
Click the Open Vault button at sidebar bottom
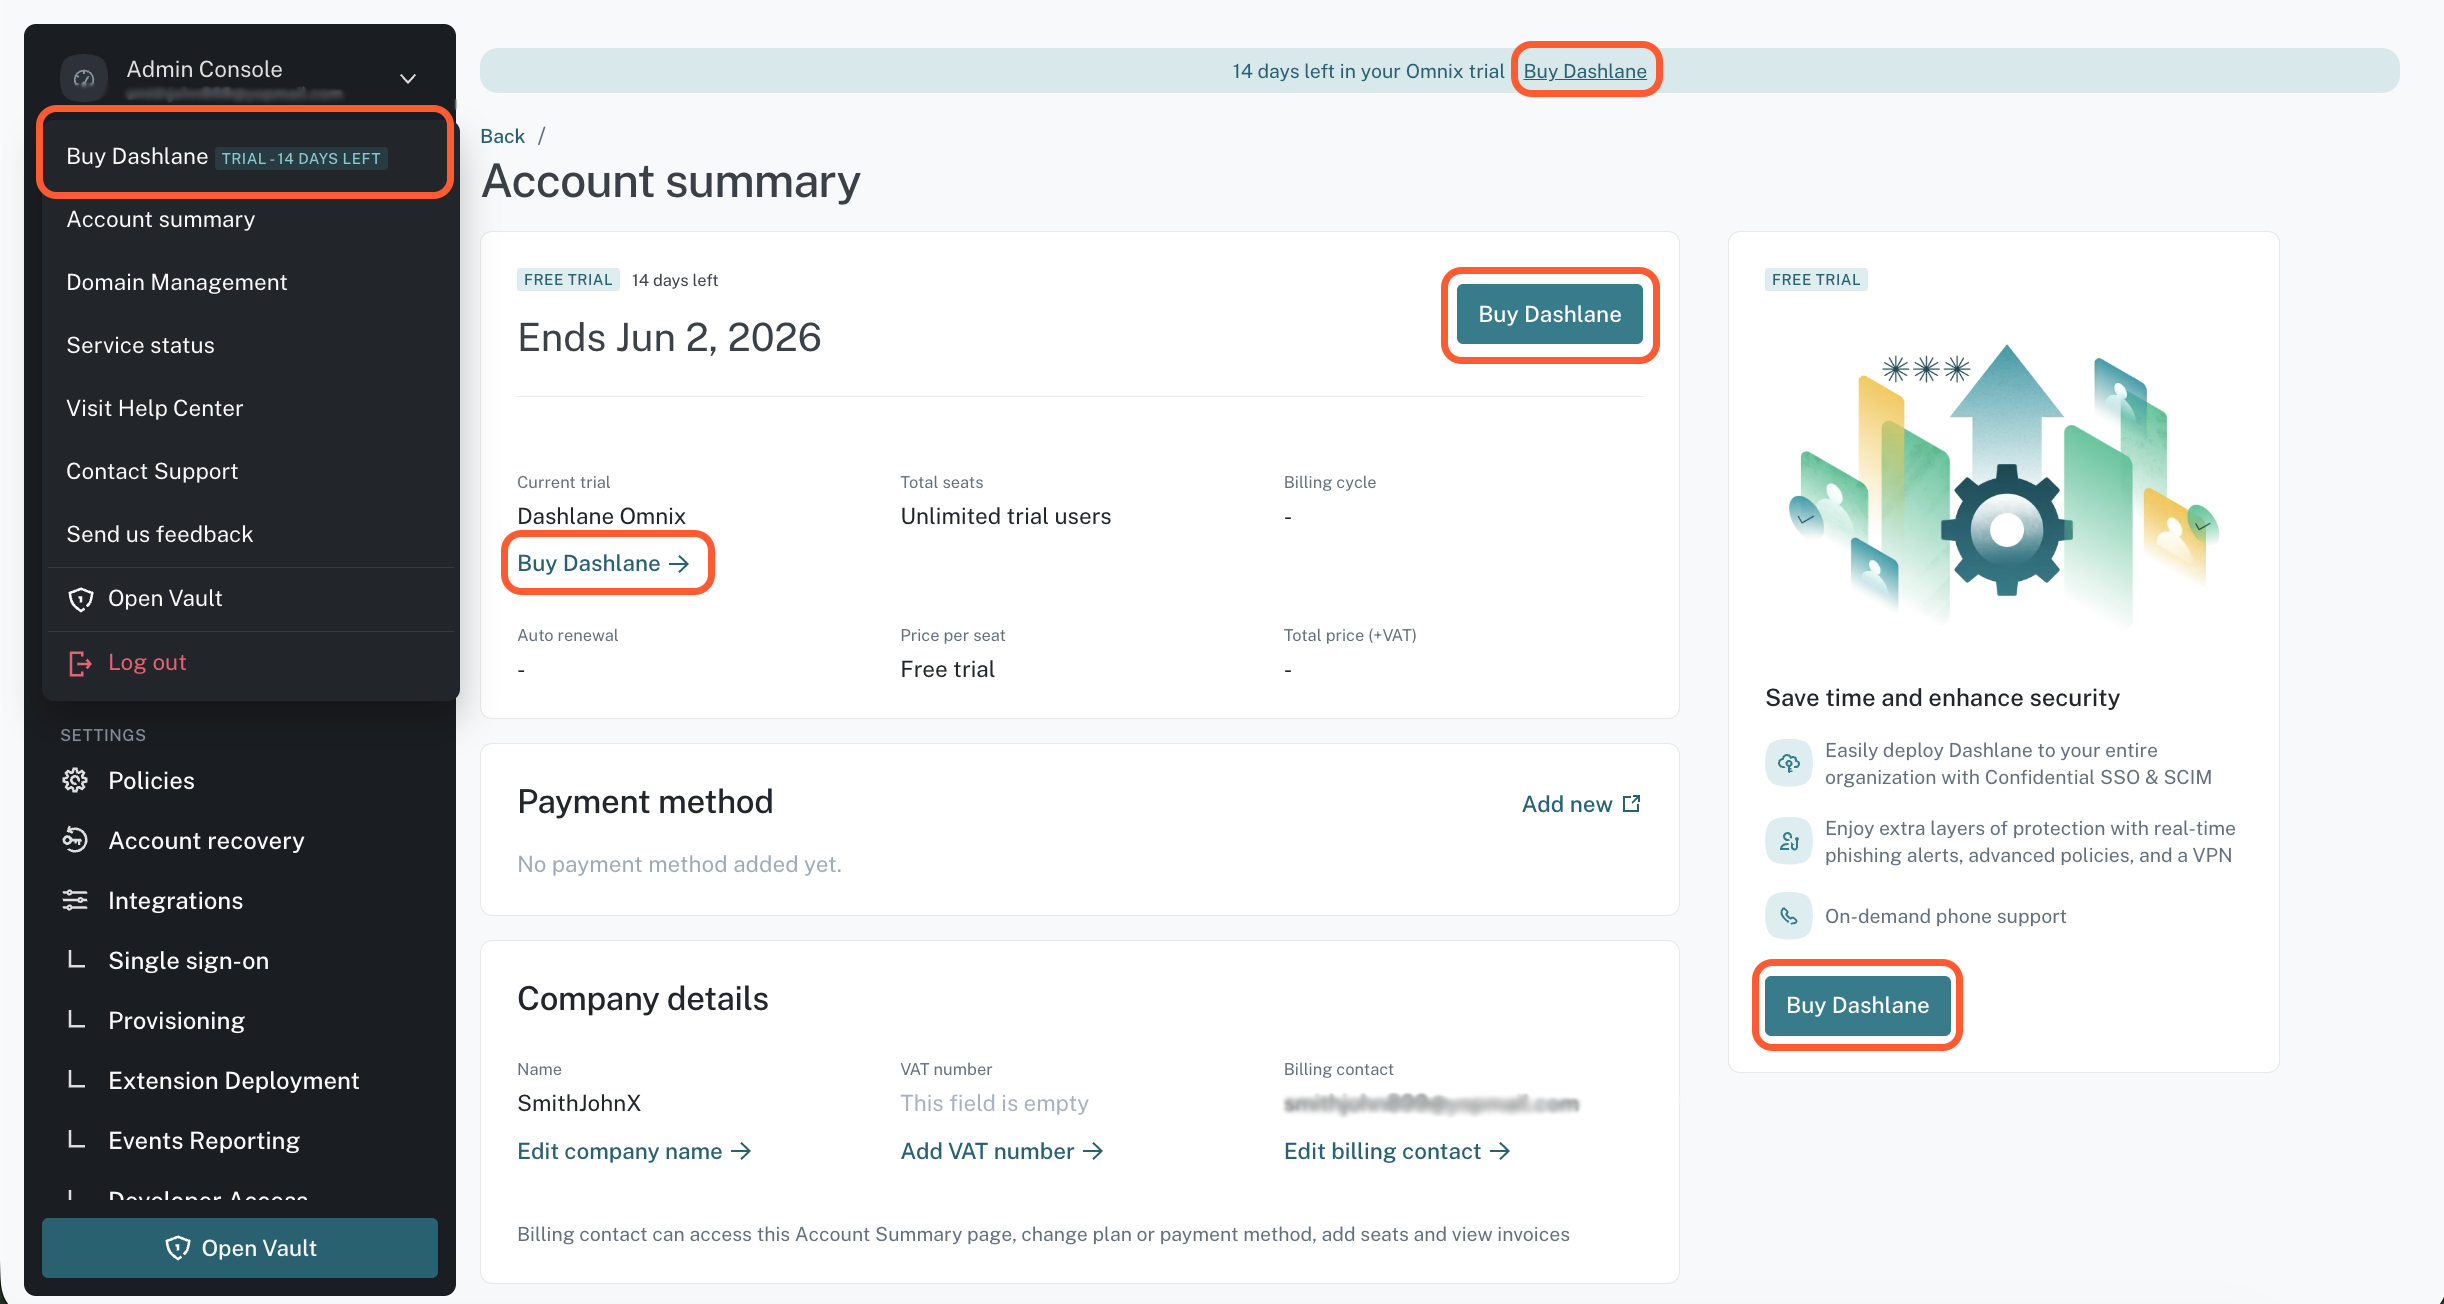(240, 1248)
